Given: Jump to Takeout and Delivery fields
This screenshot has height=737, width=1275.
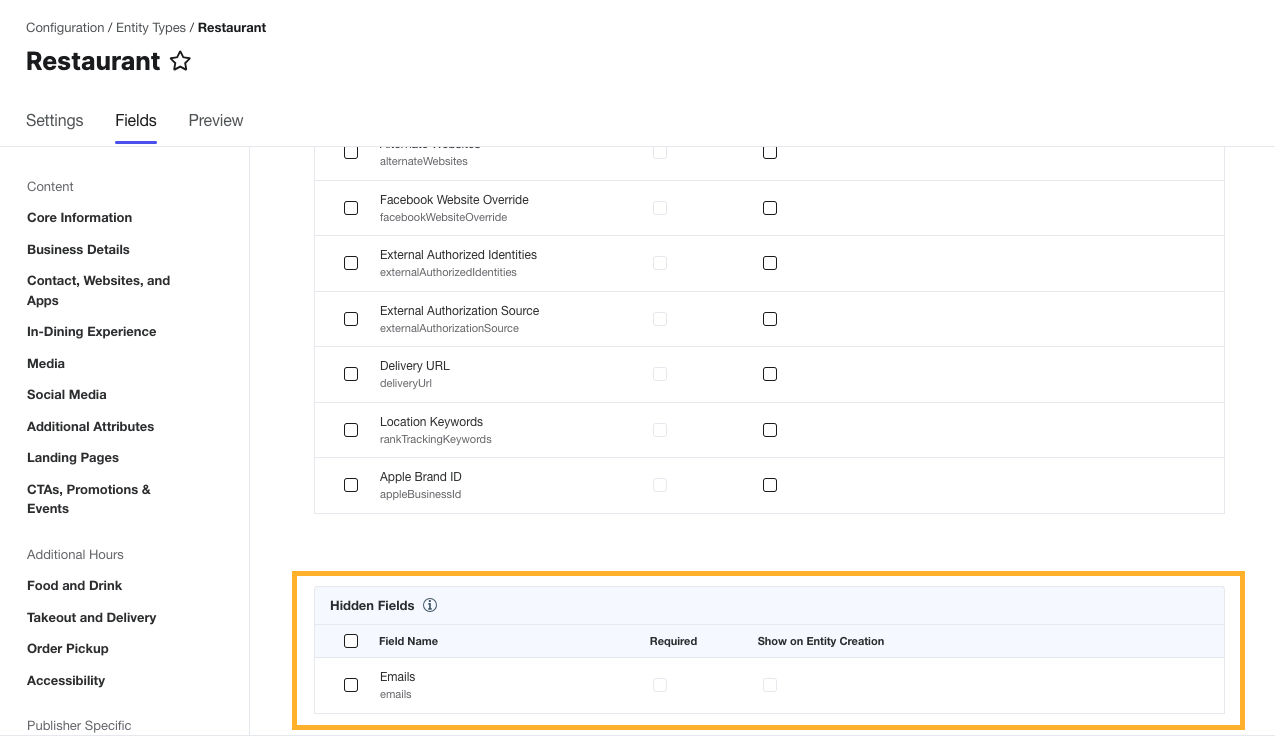Looking at the screenshot, I should coord(92,618).
